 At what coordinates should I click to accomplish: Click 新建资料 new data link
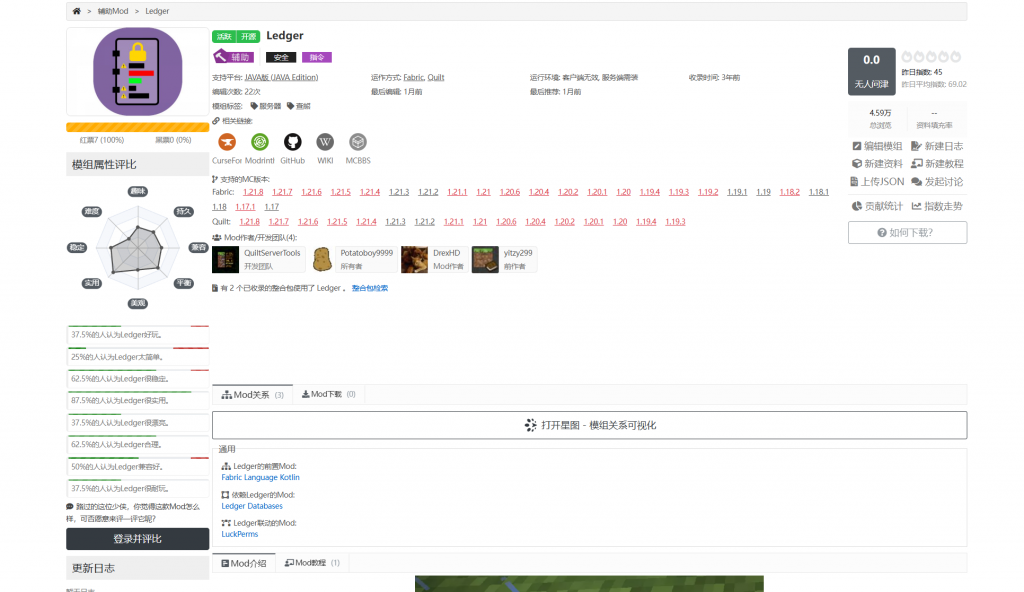point(877,164)
